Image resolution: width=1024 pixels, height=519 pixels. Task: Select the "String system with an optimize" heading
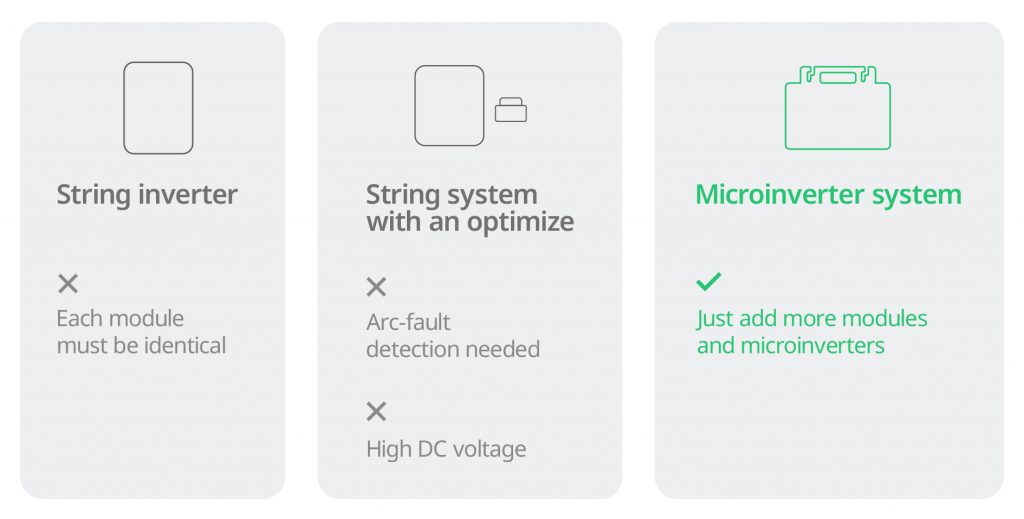pyautogui.click(x=469, y=208)
